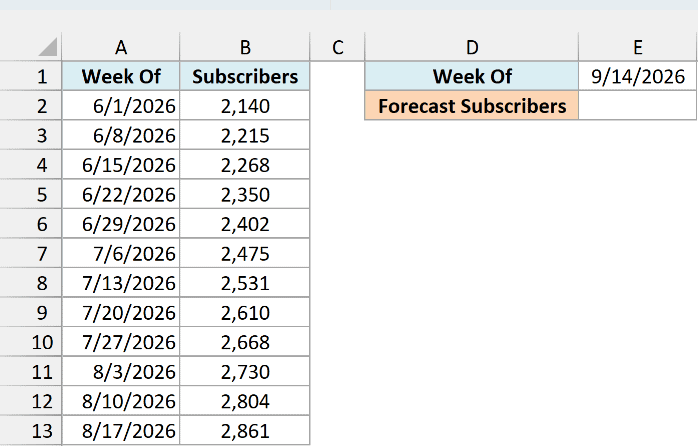Click the subscribers value 2,804
Viewport: 698px width, 446px height.
coord(245,401)
